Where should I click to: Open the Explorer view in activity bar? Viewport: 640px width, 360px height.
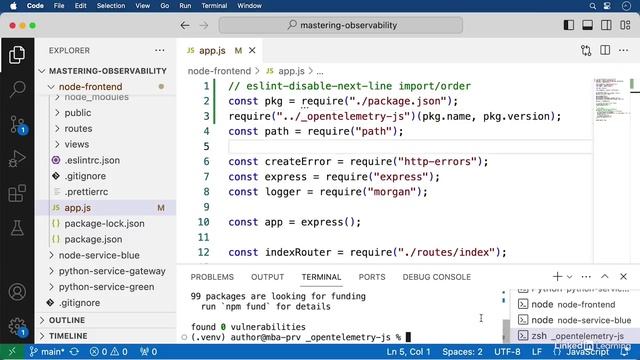pos(17,55)
